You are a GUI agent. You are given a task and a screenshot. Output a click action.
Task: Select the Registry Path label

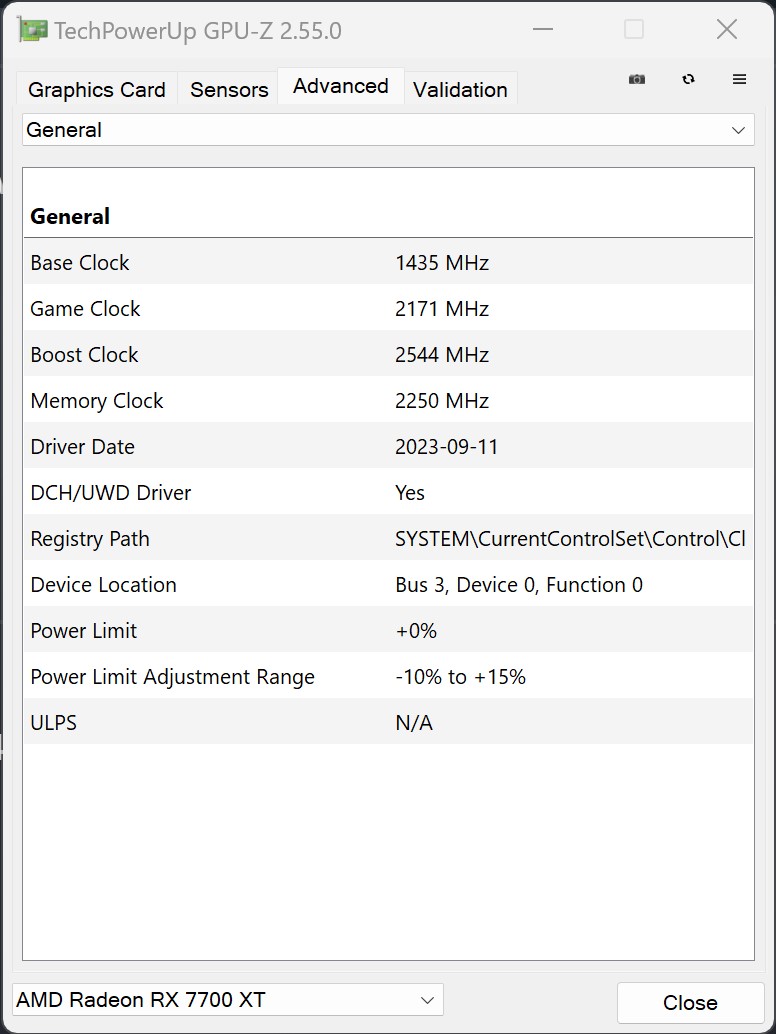click(90, 539)
